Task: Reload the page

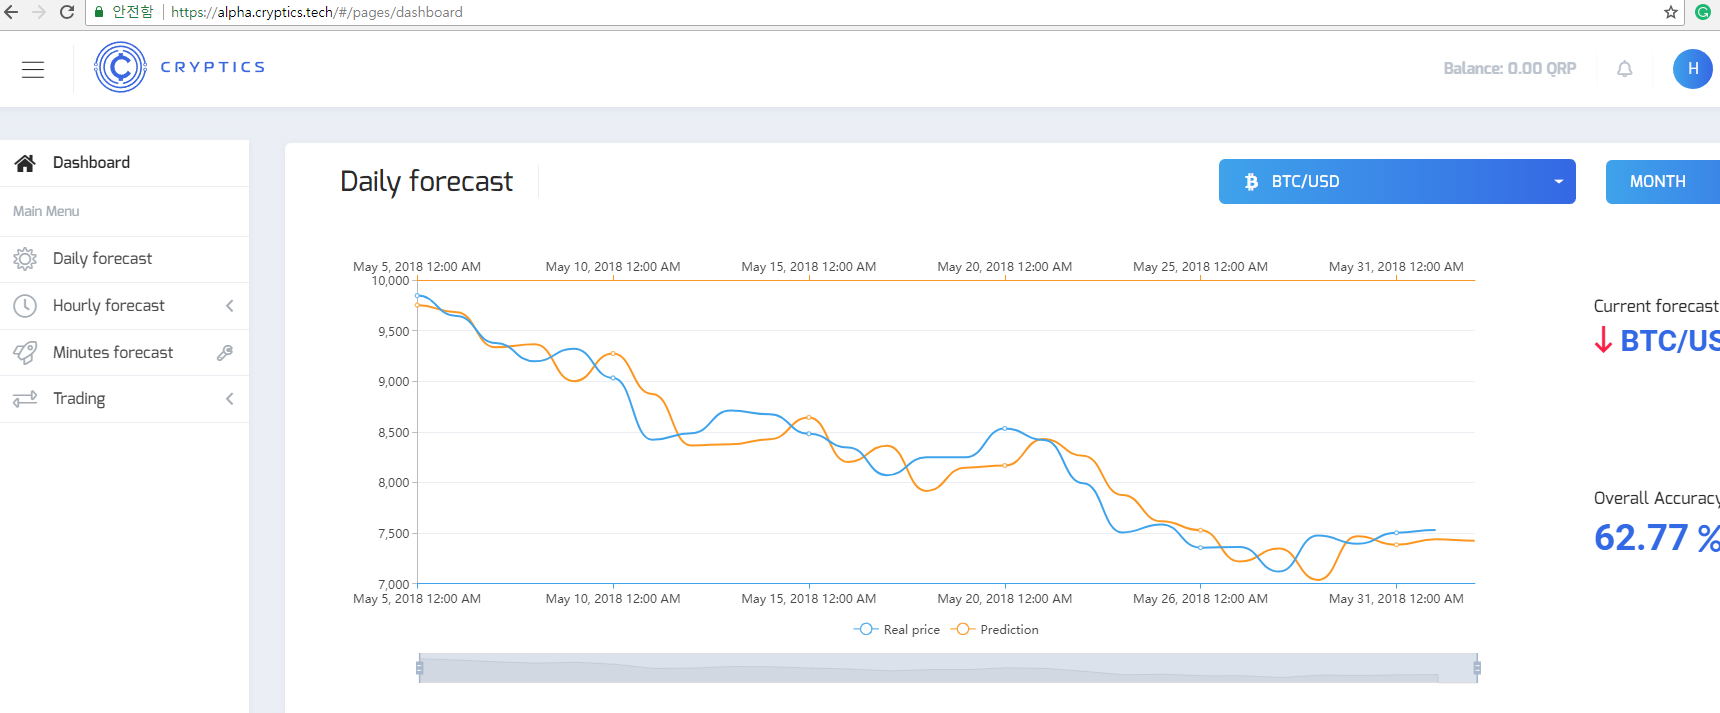Action: click(x=67, y=12)
